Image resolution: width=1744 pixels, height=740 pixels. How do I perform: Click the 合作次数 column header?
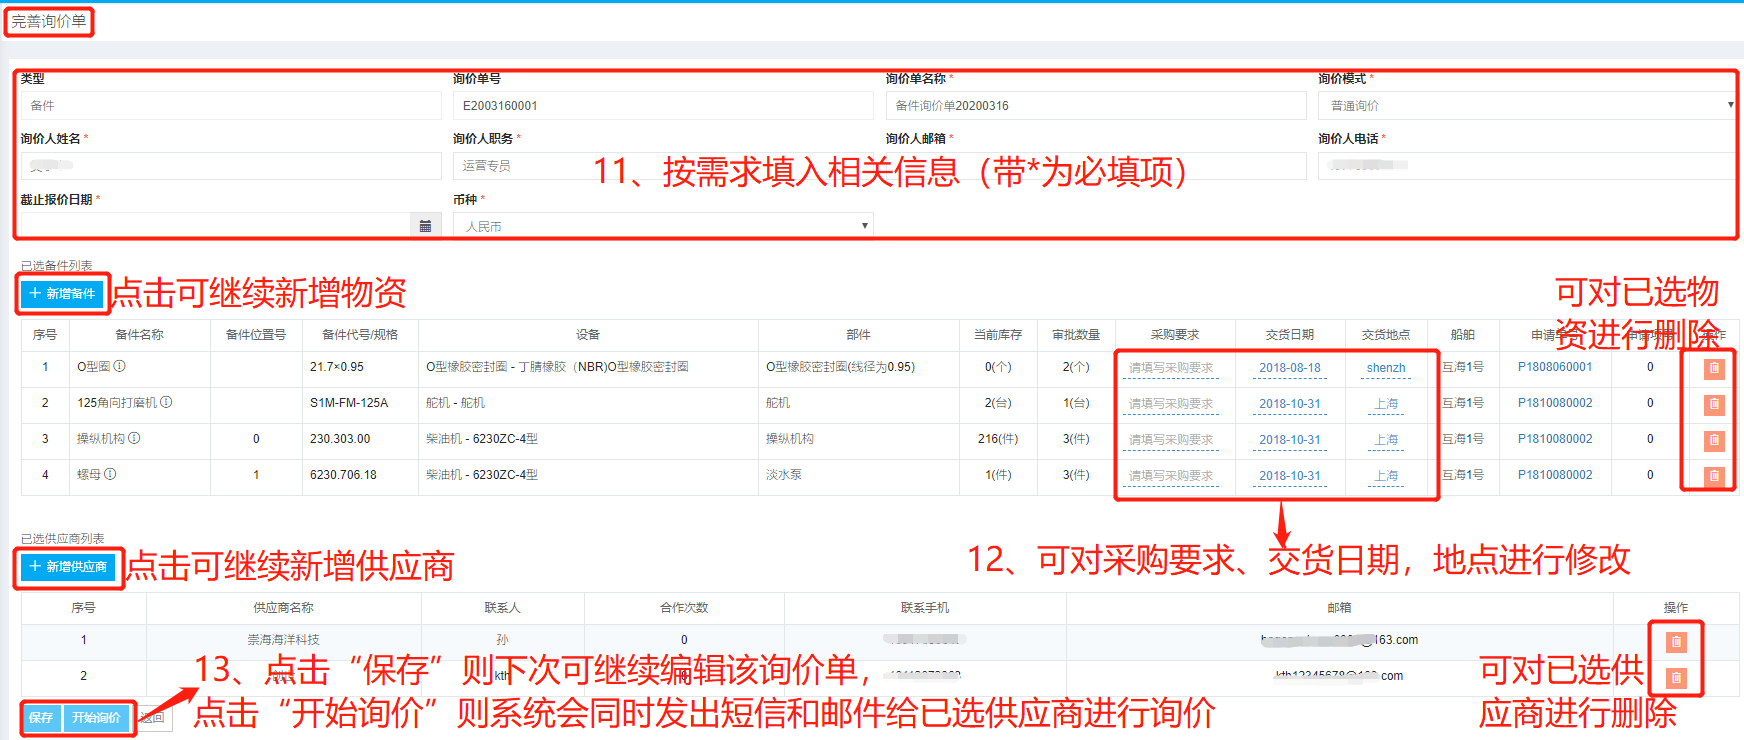pos(684,608)
